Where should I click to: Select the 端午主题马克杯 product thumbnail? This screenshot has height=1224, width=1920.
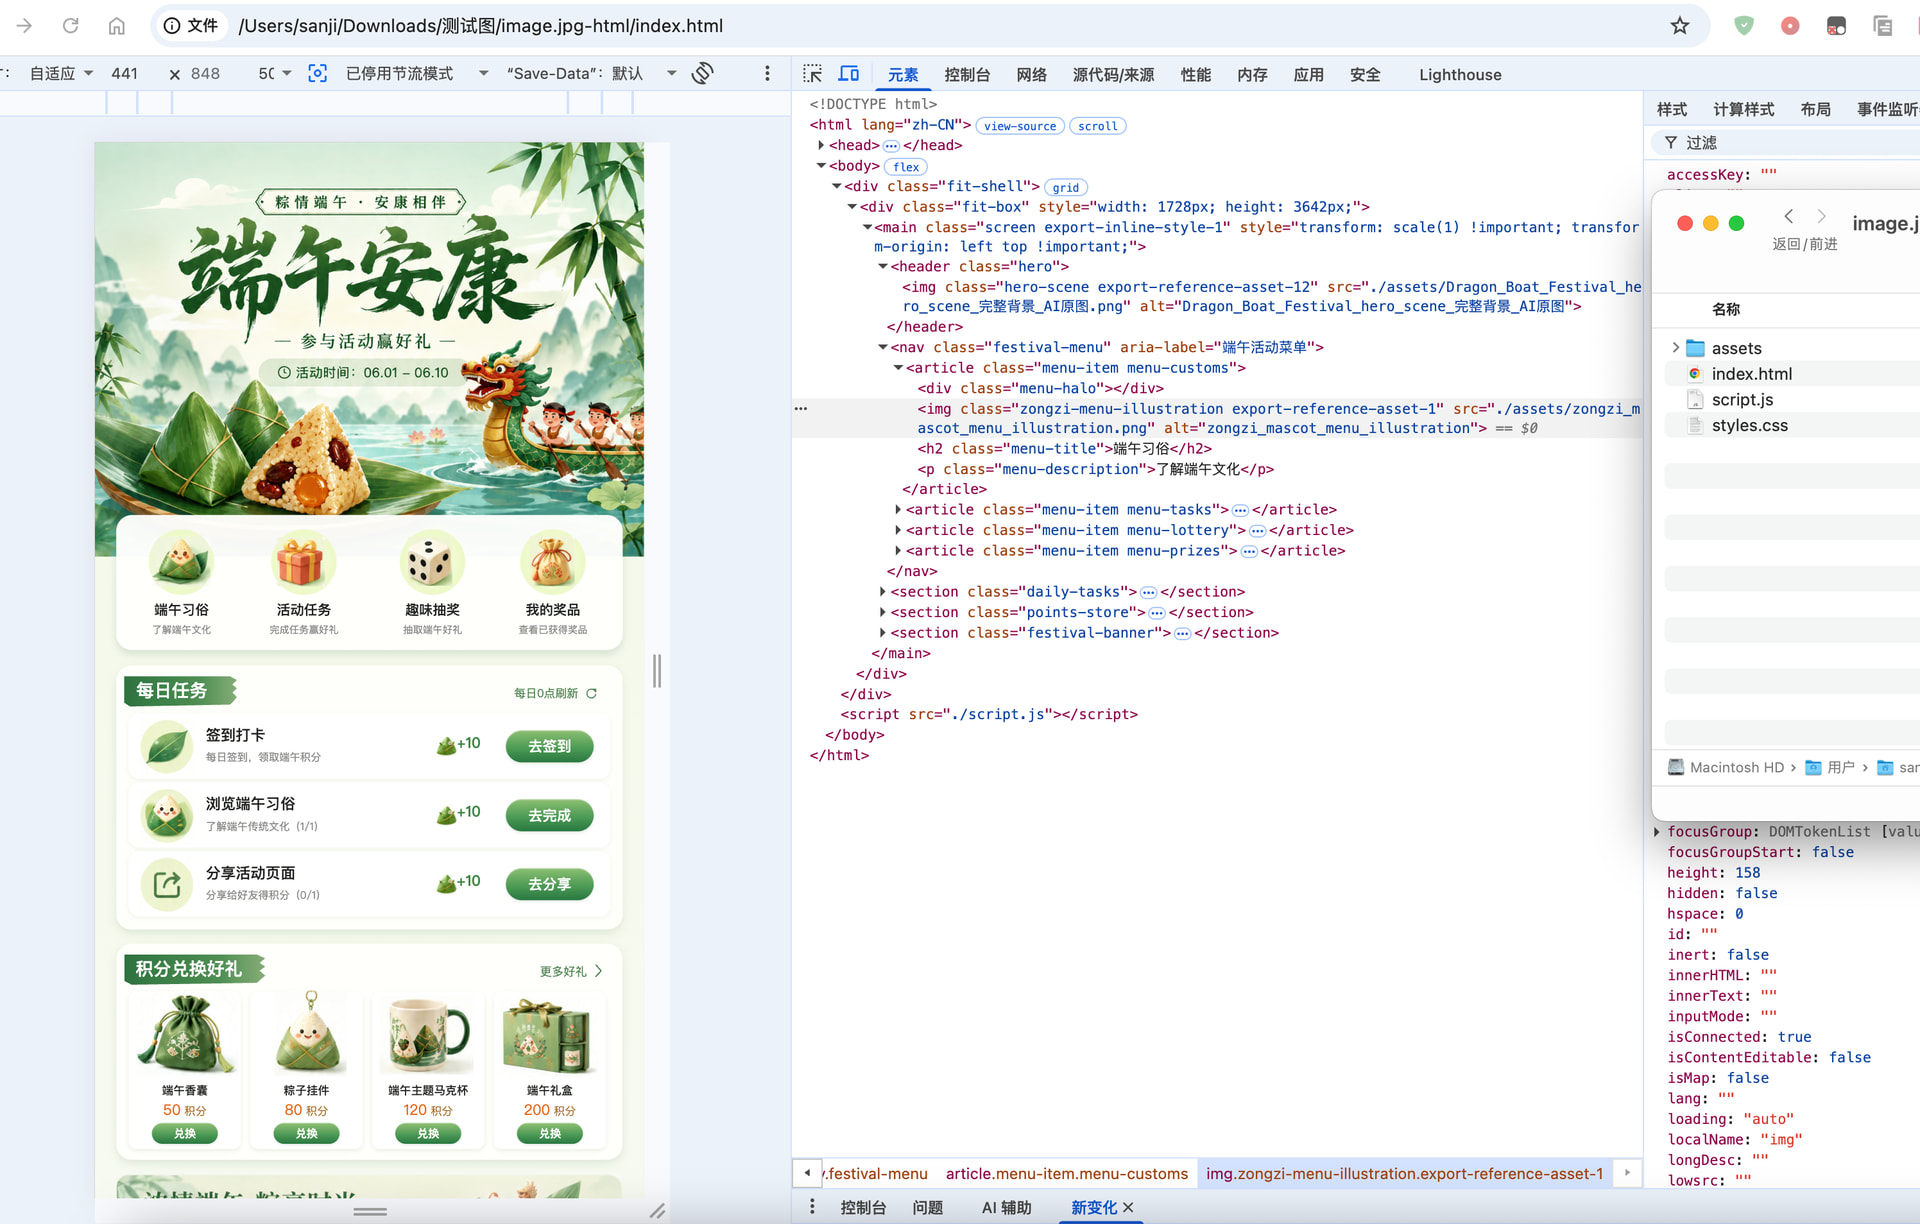tap(428, 1034)
